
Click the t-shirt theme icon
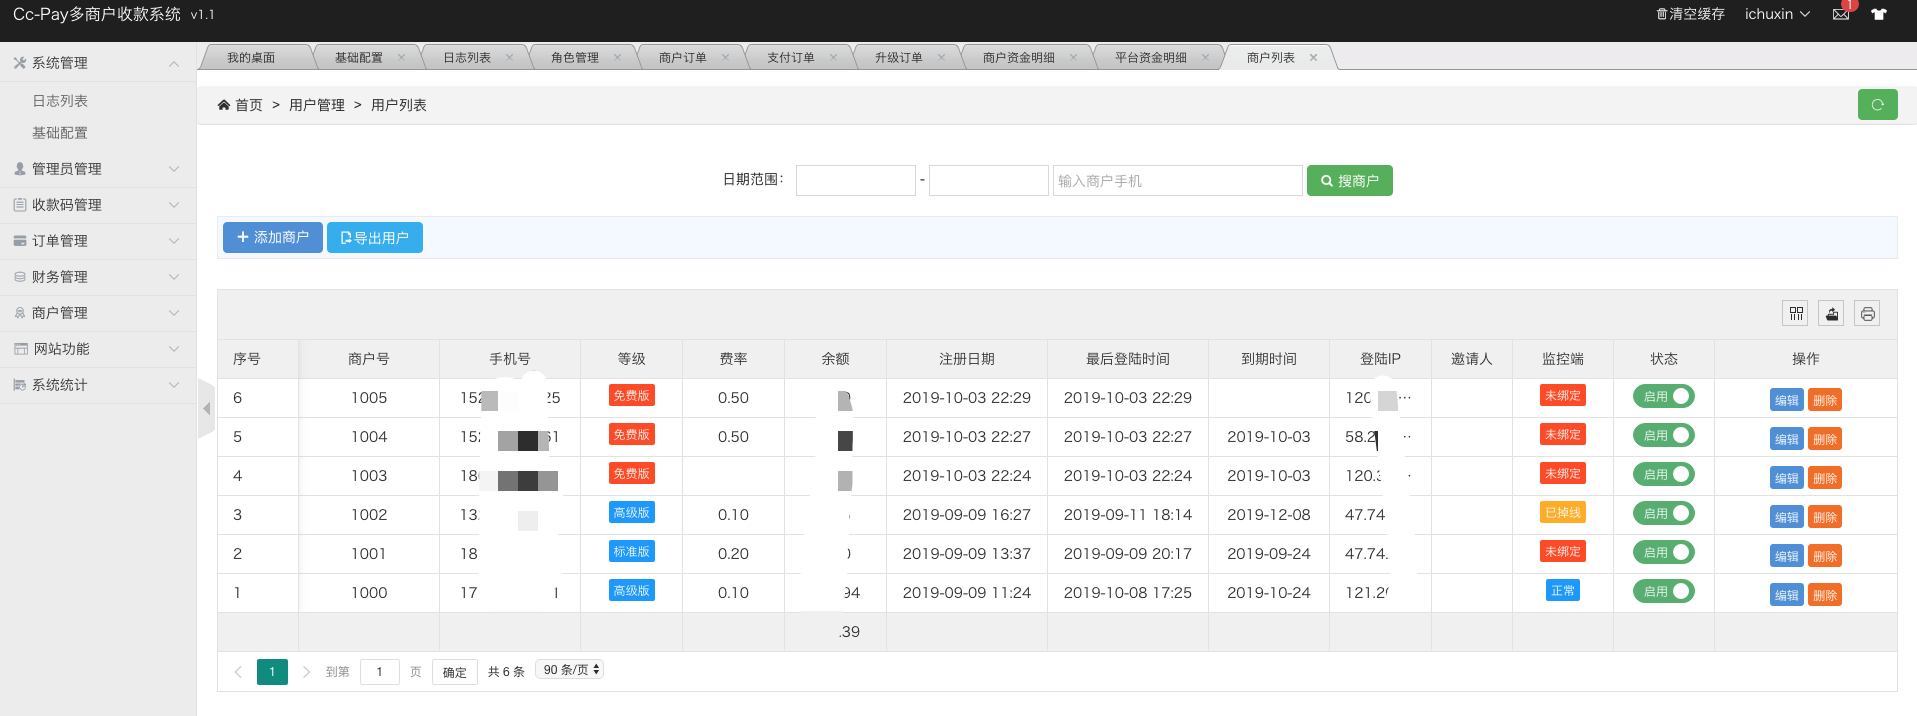tap(1879, 14)
